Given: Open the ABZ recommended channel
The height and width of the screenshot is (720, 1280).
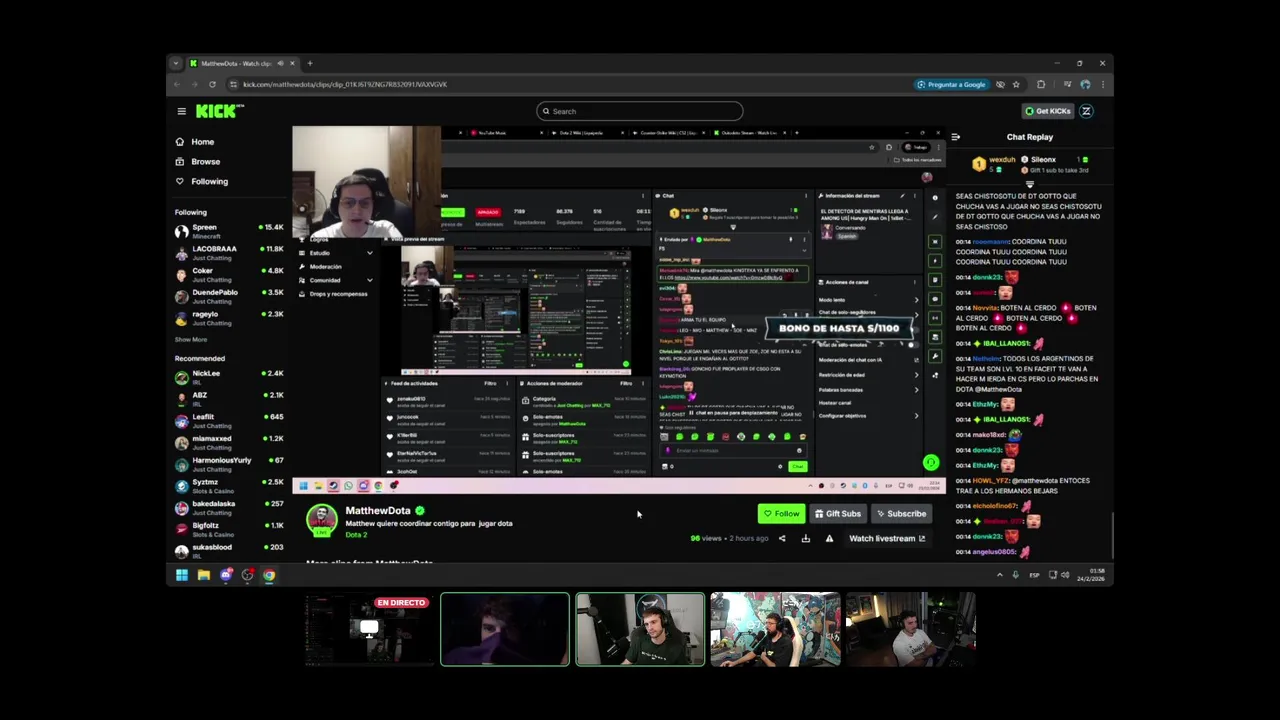Looking at the screenshot, I should (x=229, y=399).
